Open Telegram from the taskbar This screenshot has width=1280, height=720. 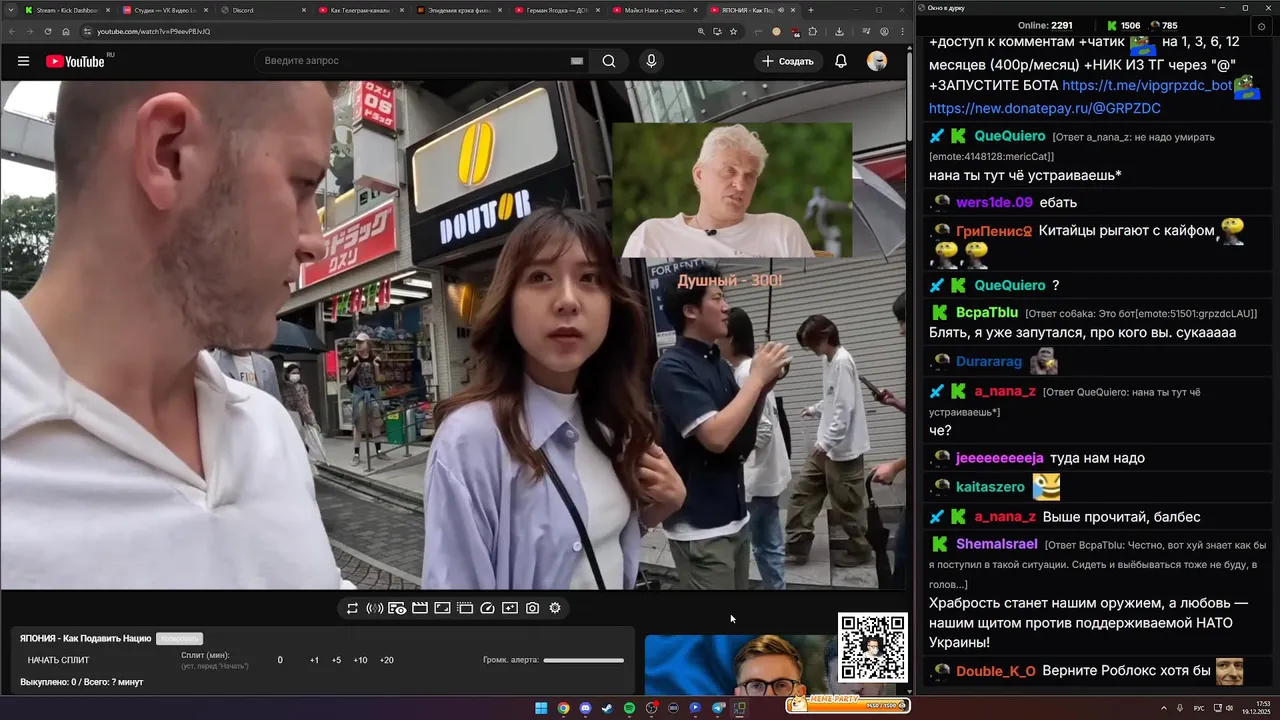(717, 708)
